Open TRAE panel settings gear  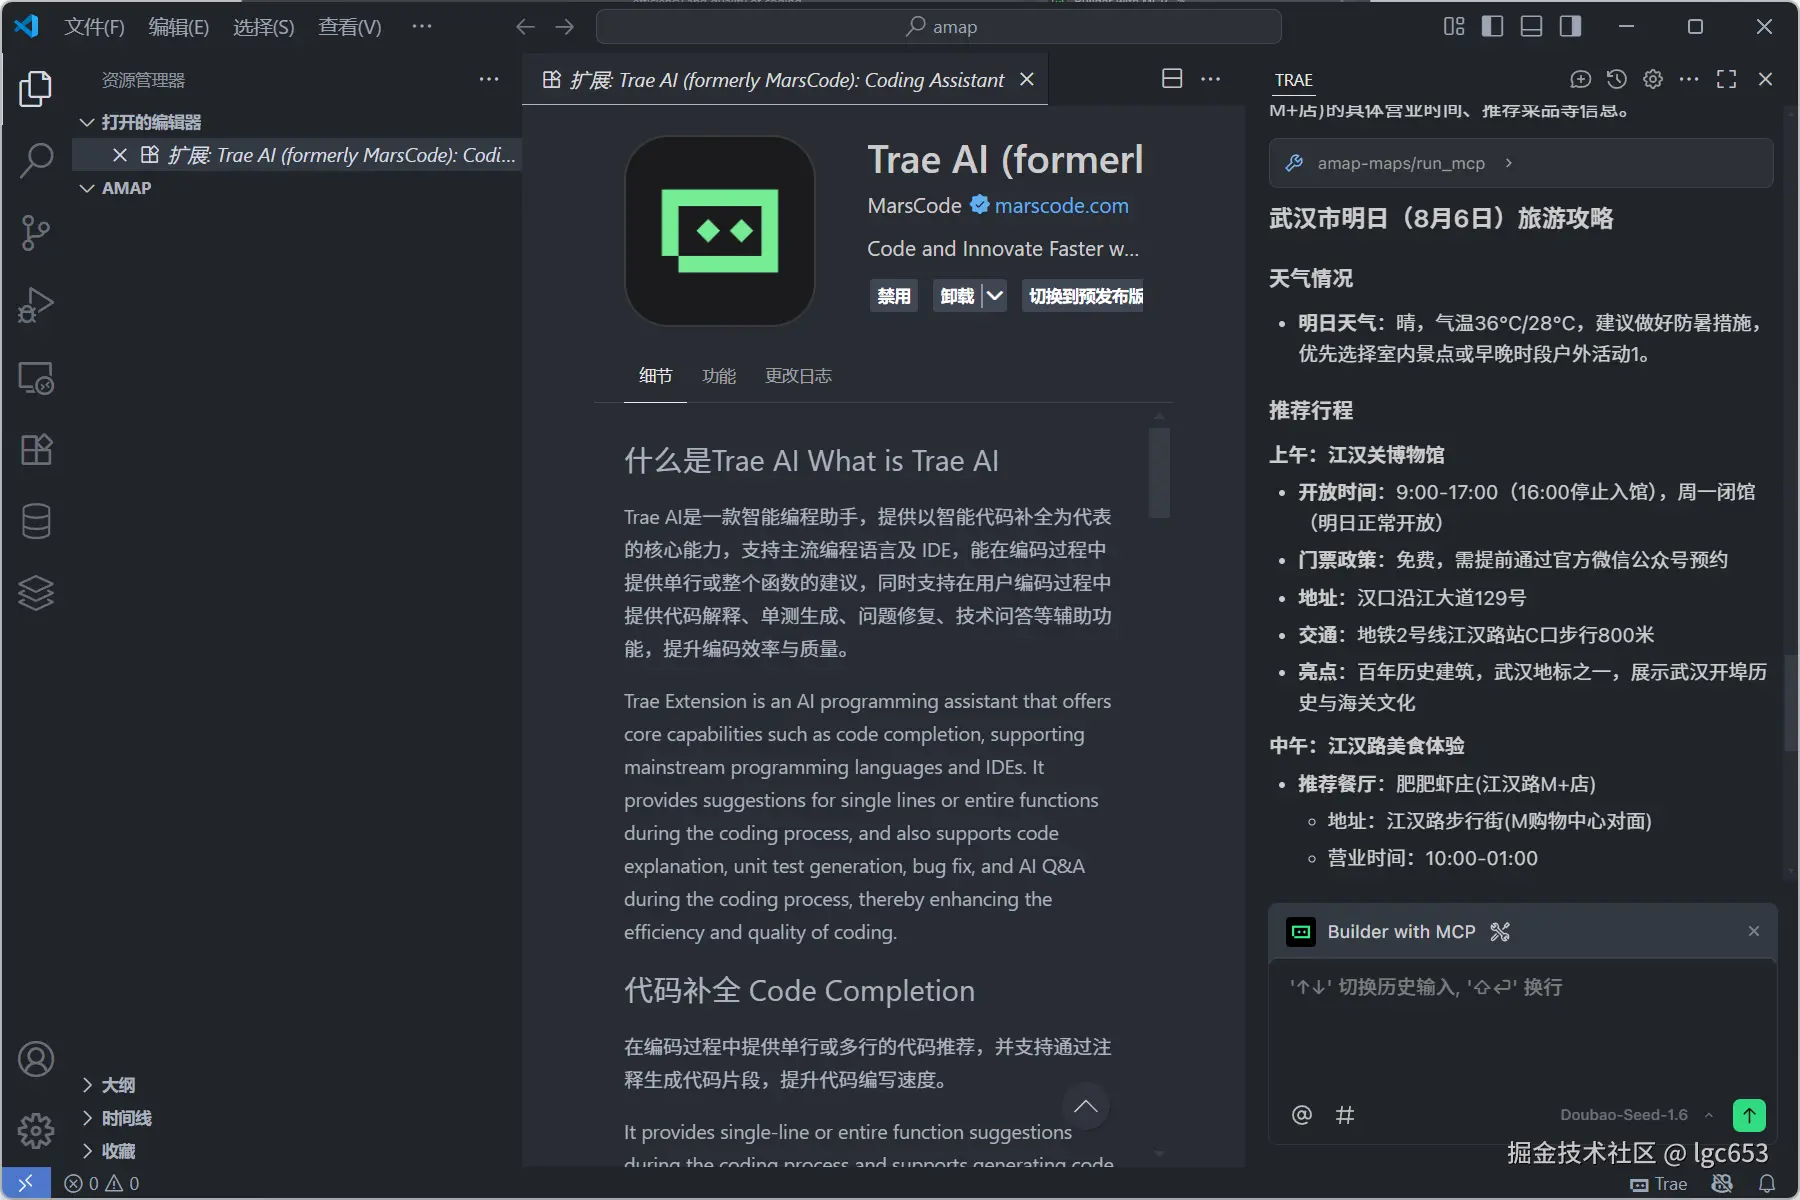click(x=1653, y=79)
